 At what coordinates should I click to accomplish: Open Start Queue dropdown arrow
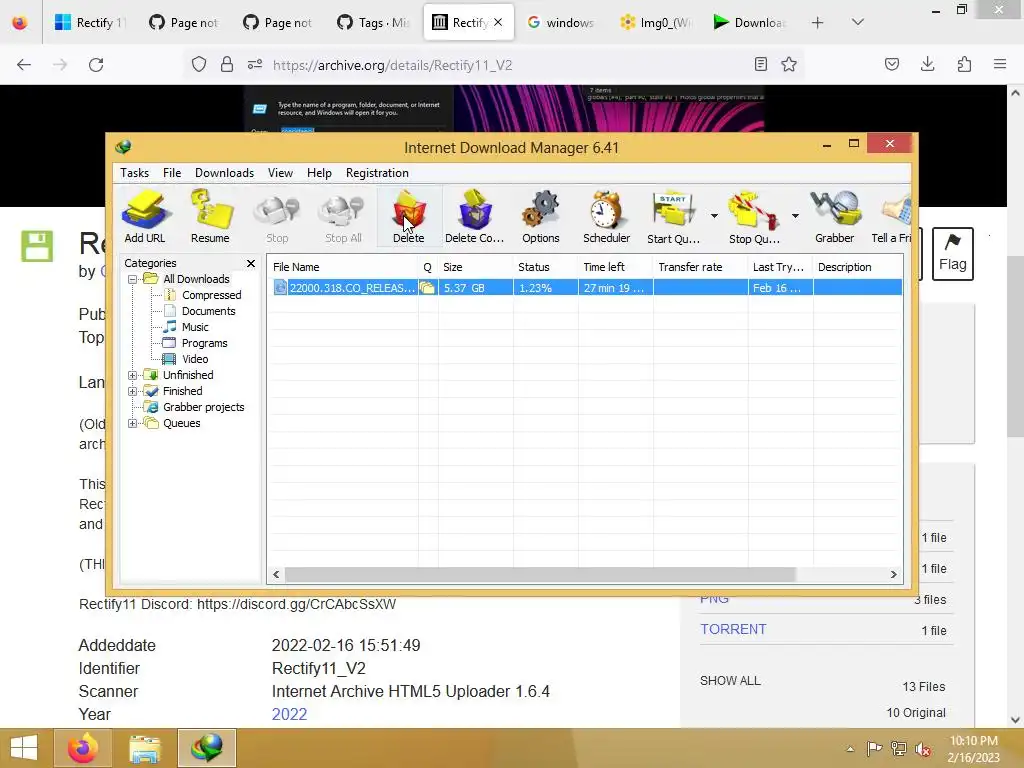click(714, 216)
